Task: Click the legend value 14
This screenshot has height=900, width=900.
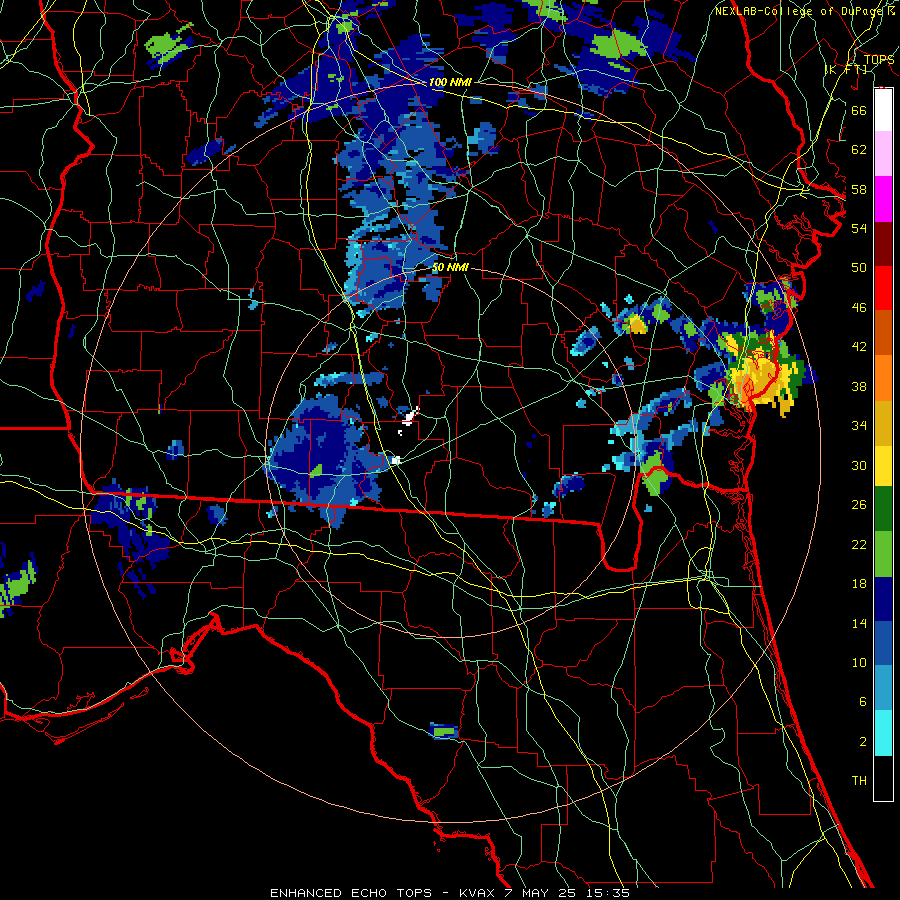Action: [x=859, y=623]
